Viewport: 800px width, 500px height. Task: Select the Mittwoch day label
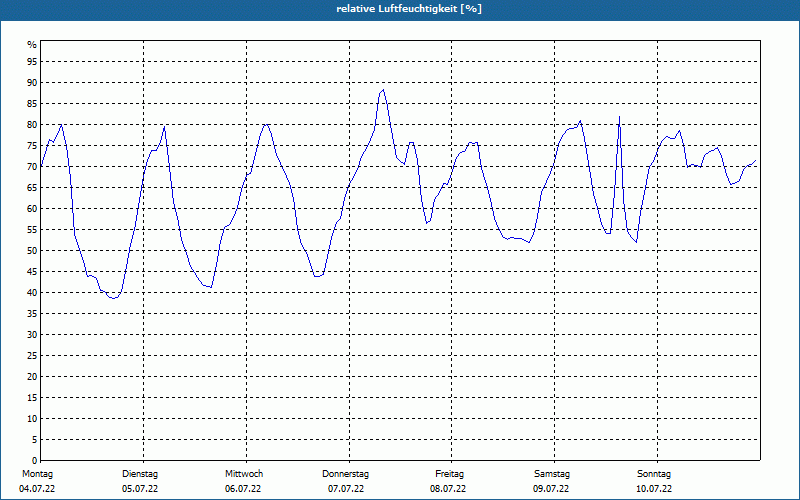(244, 474)
